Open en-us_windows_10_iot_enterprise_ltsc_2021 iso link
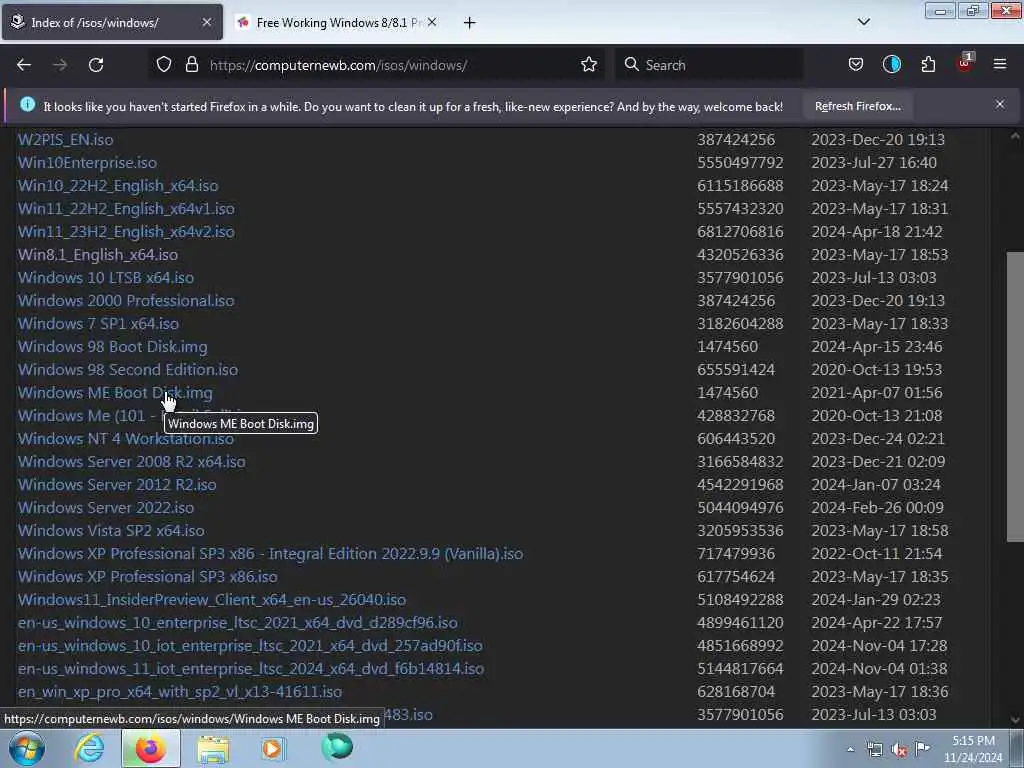Image resolution: width=1024 pixels, height=768 pixels. [x=250, y=646]
